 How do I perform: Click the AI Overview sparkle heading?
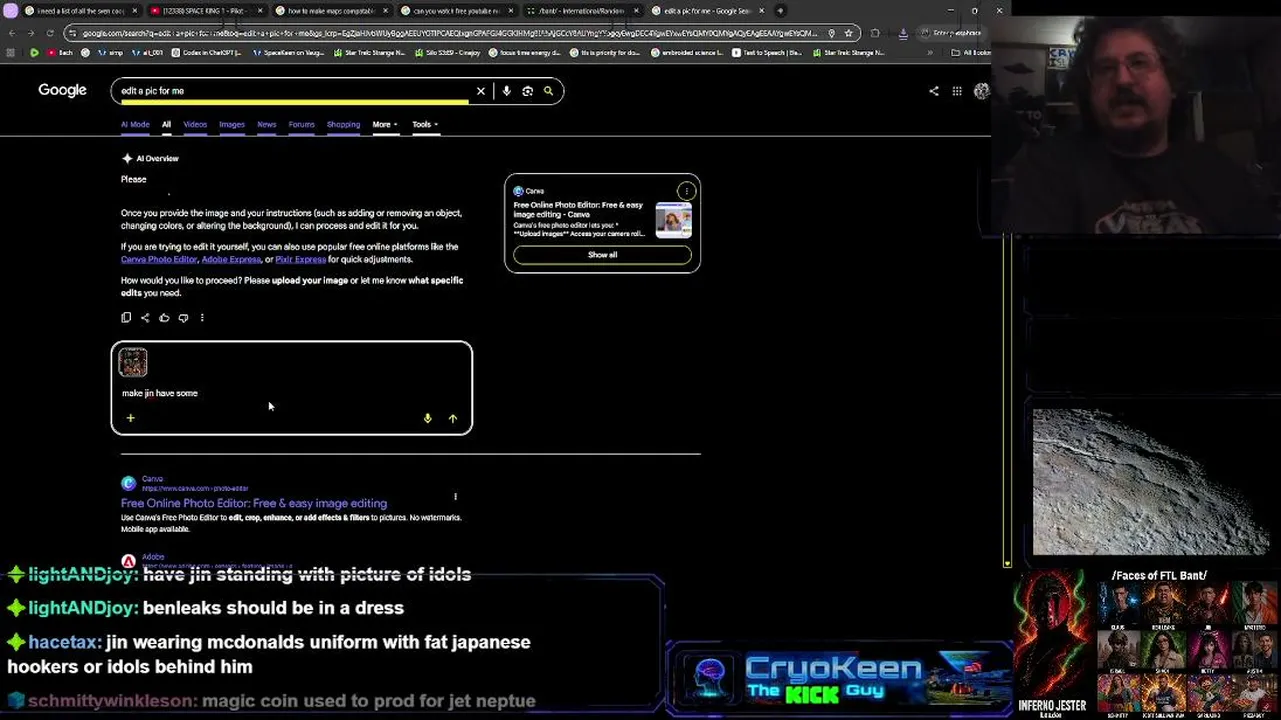[150, 159]
